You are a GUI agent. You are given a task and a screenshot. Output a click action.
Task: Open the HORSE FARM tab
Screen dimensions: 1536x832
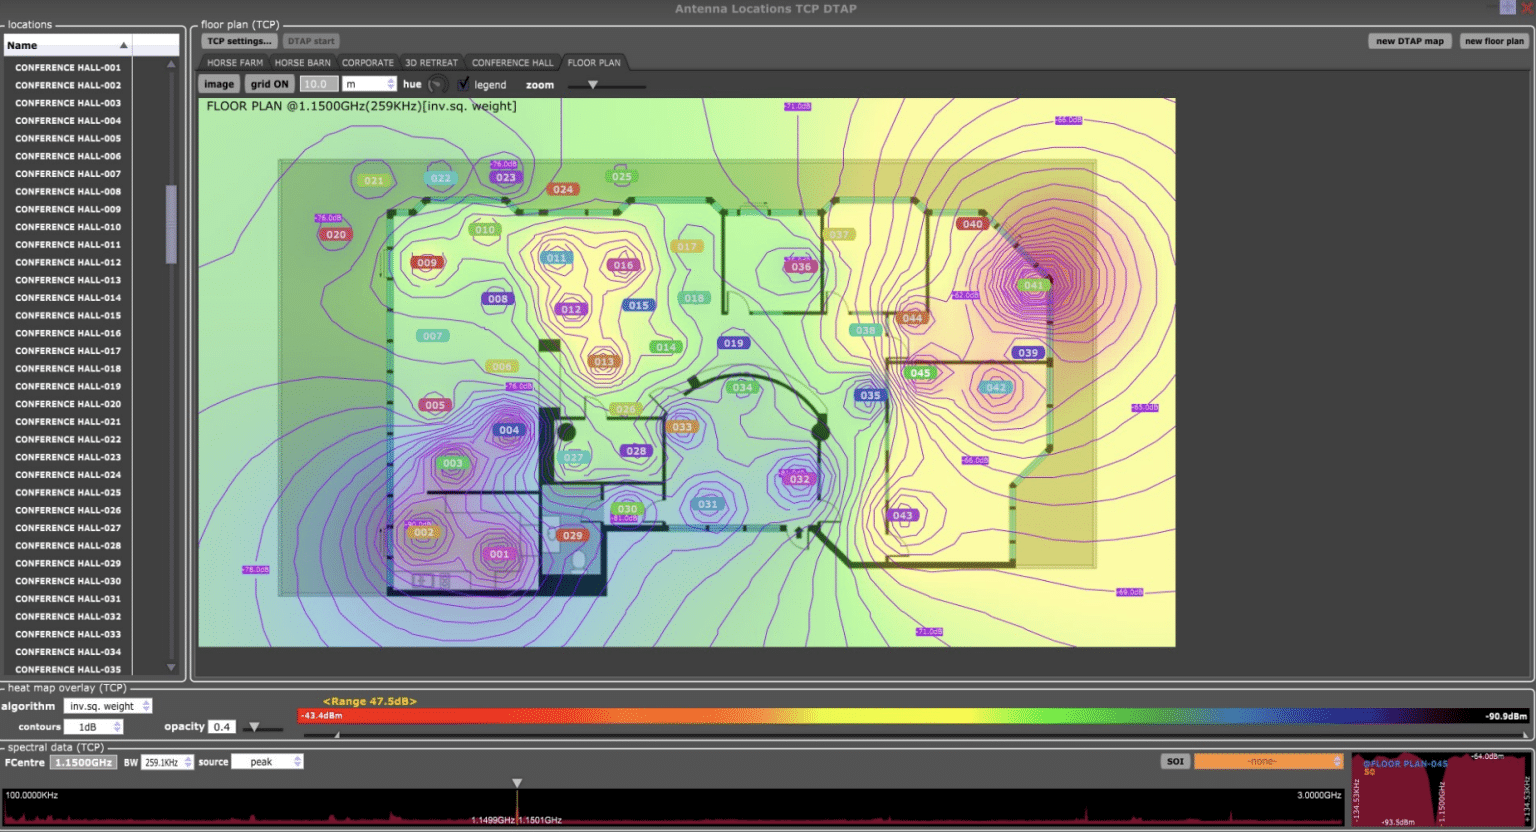pyautogui.click(x=233, y=62)
